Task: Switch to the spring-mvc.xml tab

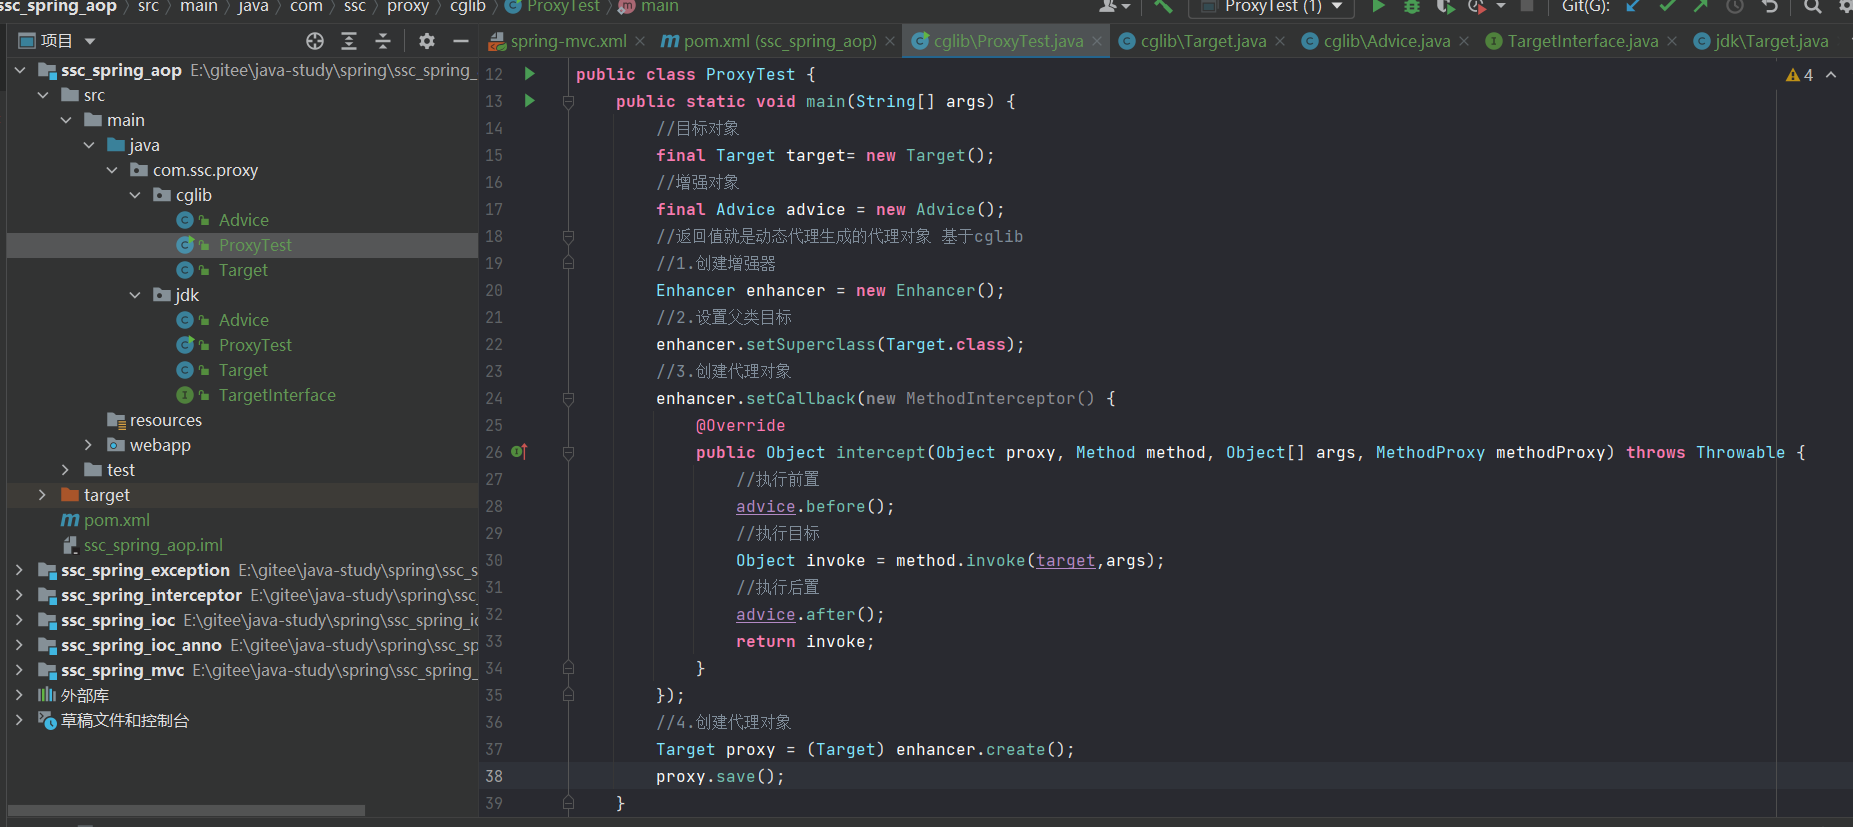Action: [x=568, y=42]
